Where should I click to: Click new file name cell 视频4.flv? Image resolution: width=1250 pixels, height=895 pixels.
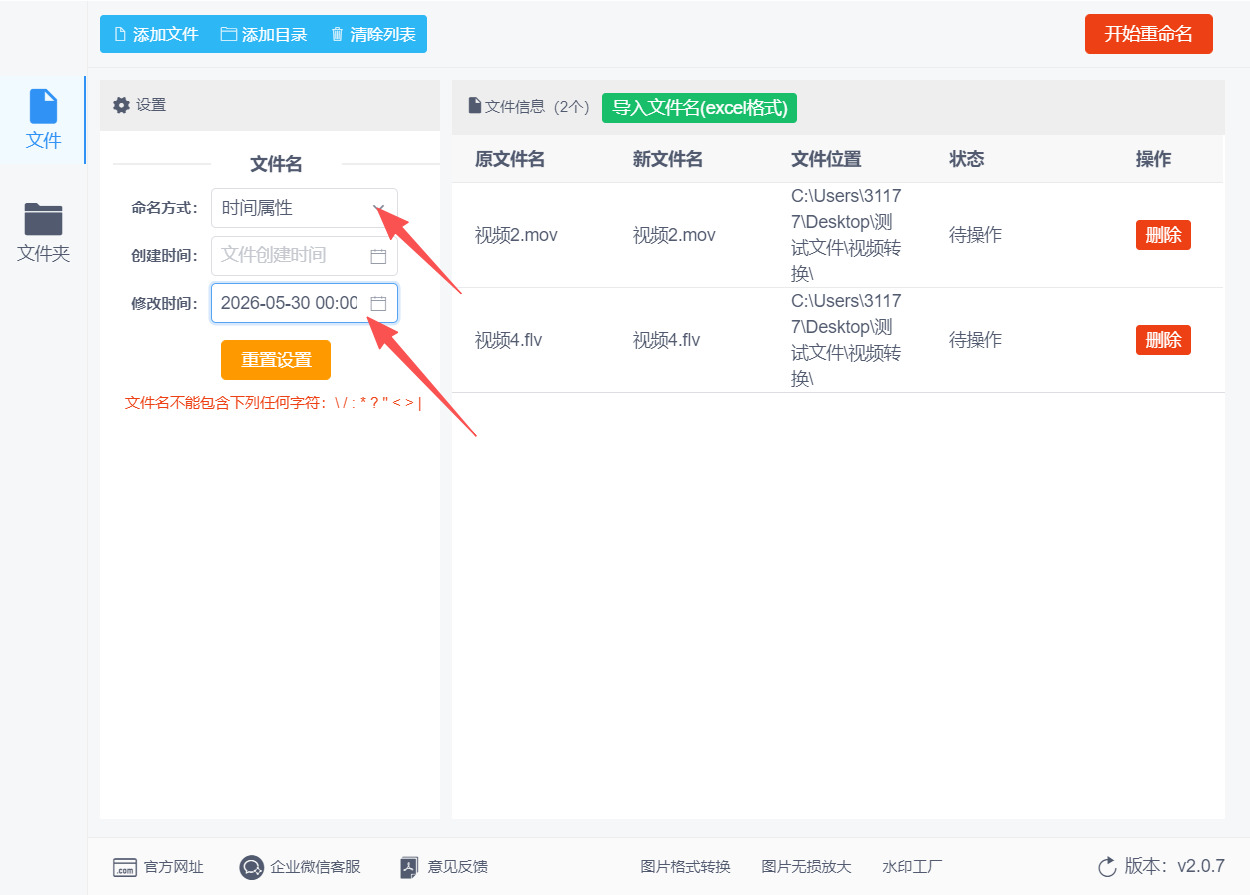[666, 340]
